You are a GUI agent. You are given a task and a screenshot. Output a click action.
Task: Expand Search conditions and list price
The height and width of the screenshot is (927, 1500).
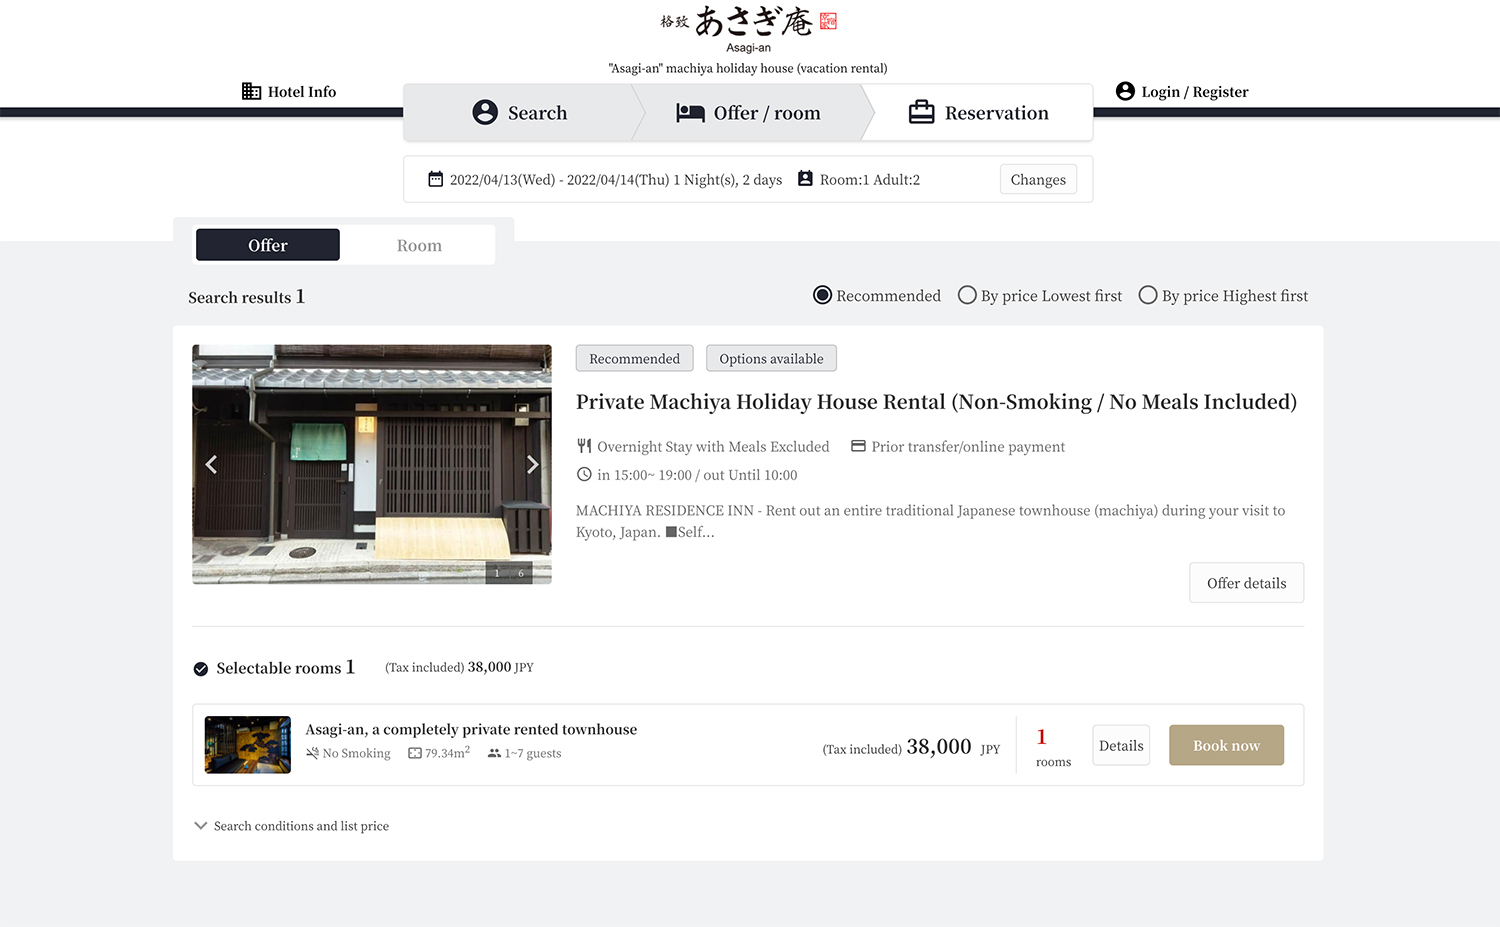pos(291,826)
